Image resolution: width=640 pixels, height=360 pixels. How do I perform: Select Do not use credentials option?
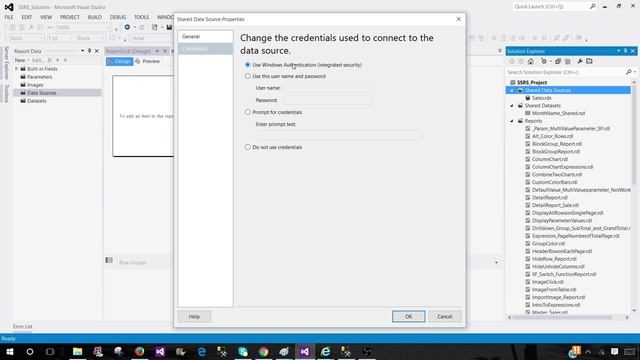click(x=247, y=147)
